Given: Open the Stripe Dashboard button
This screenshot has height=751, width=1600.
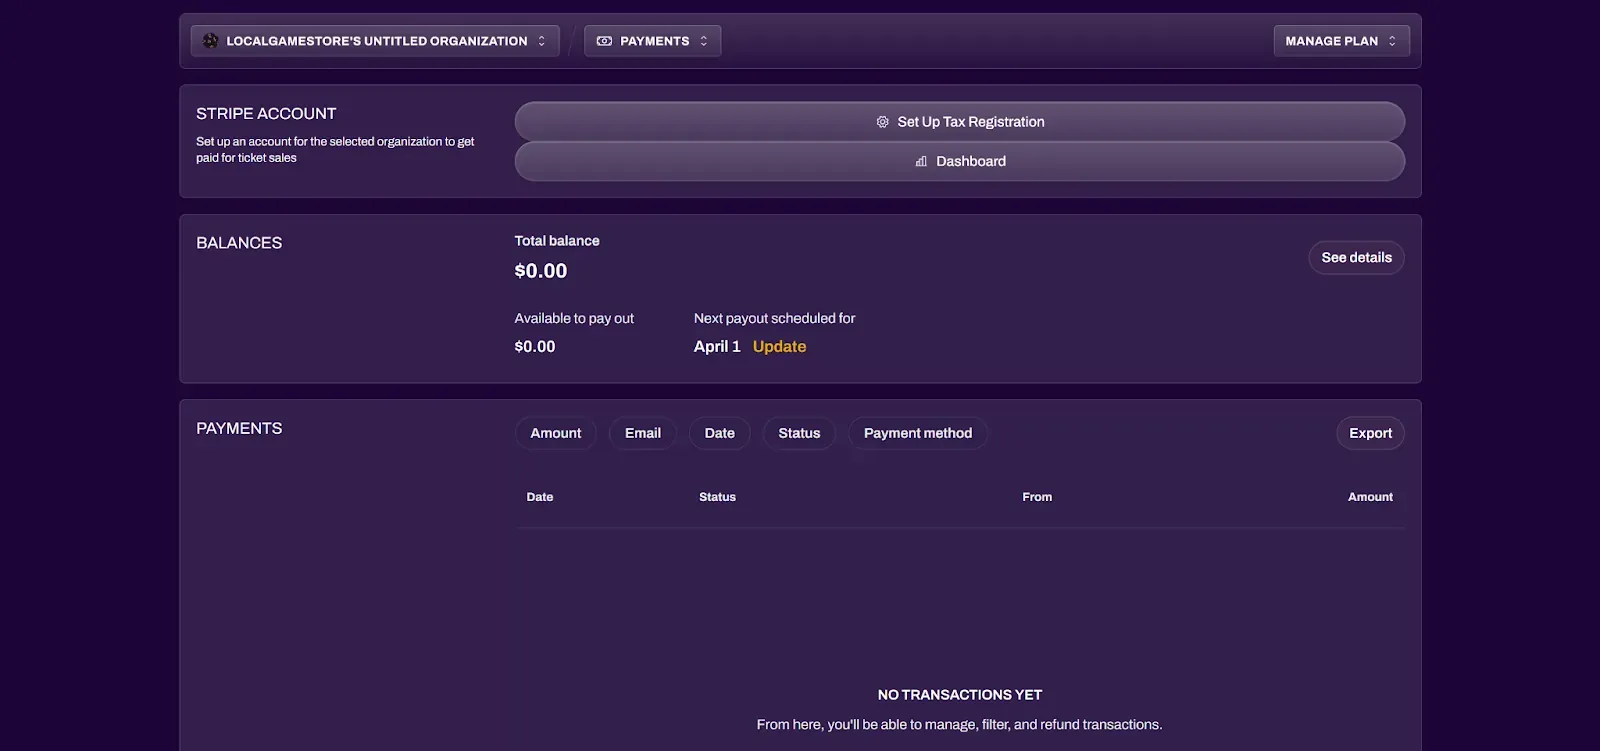Looking at the screenshot, I should pyautogui.click(x=960, y=161).
